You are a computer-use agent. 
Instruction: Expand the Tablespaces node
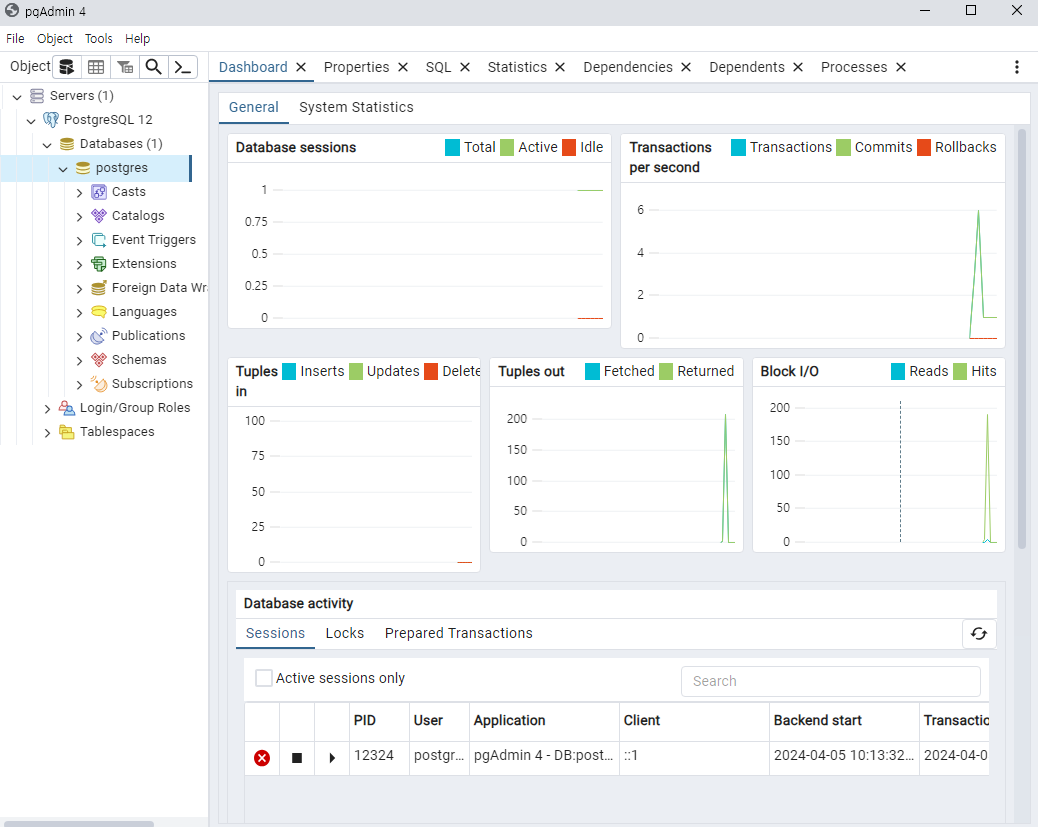pos(47,433)
